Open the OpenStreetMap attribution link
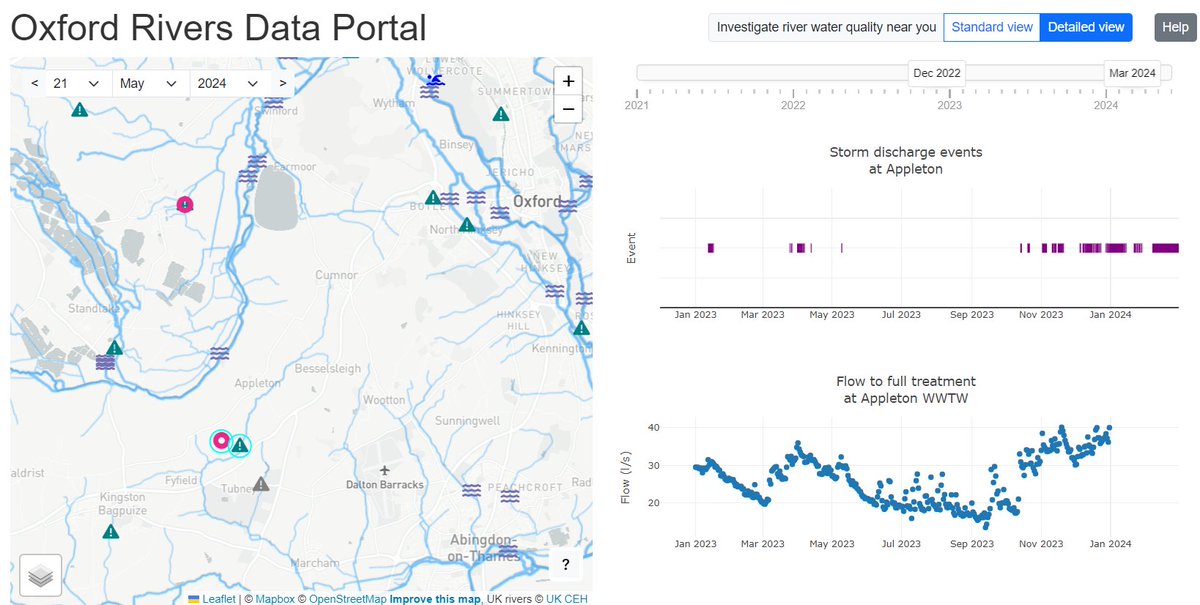This screenshot has height=605, width=1200. coord(347,599)
